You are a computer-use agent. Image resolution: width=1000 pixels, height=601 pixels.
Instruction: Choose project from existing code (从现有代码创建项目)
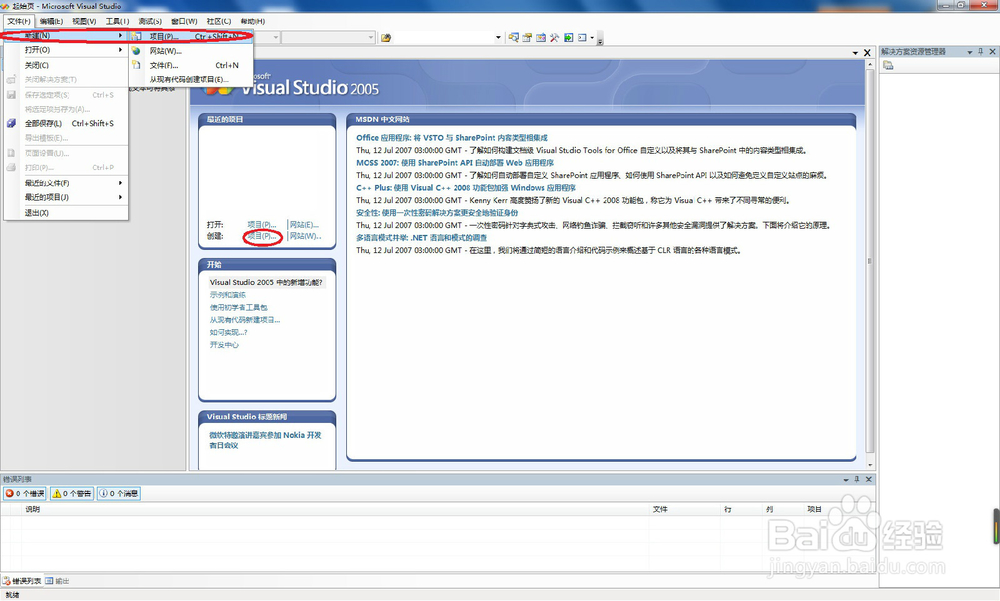[191, 80]
